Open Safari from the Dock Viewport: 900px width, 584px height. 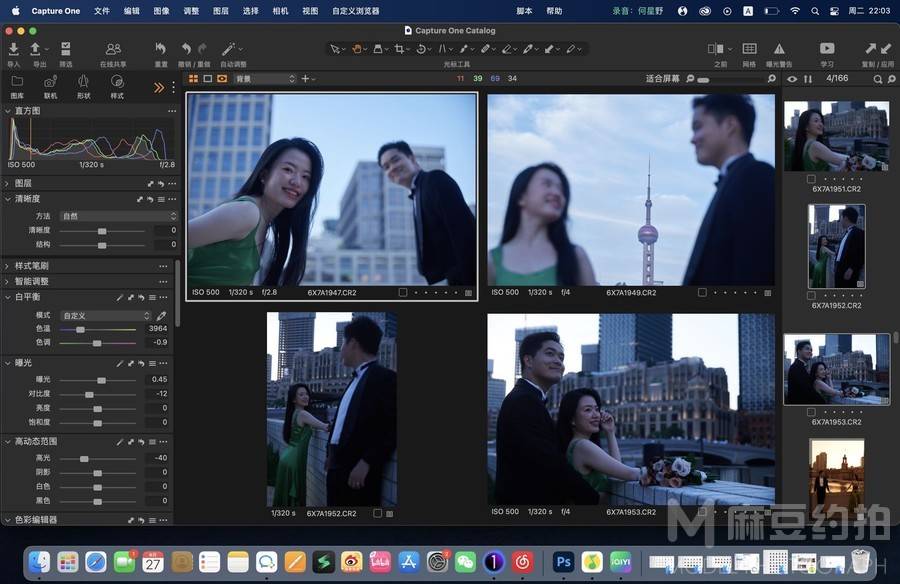tap(96, 562)
